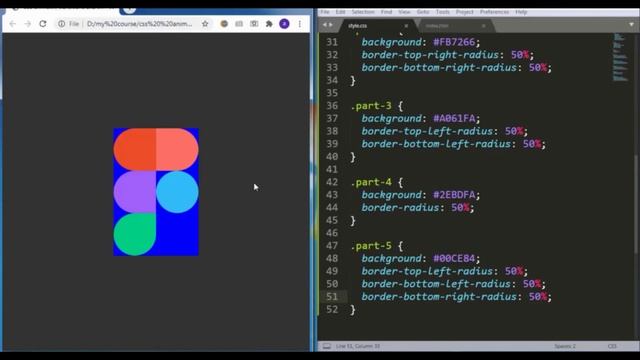This screenshot has height=360, width=640.
Task: Click the border-radius property on line 44
Action: tap(400, 208)
